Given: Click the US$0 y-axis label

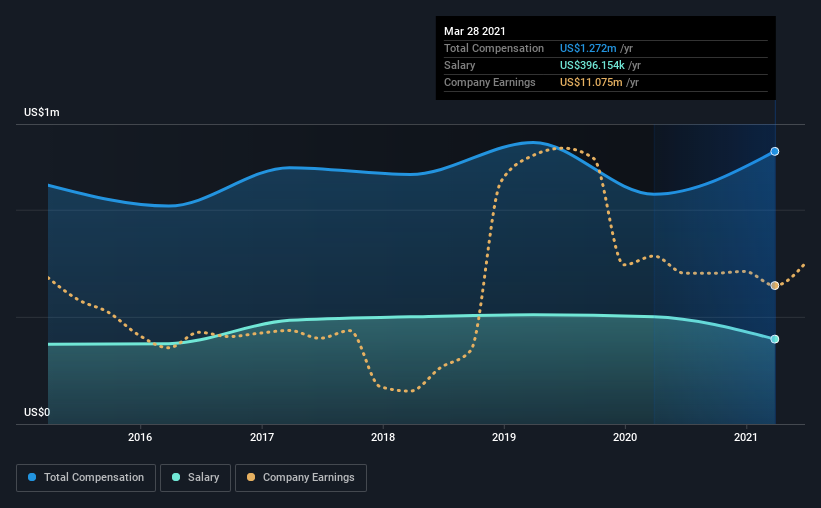Looking at the screenshot, I should click(37, 412).
